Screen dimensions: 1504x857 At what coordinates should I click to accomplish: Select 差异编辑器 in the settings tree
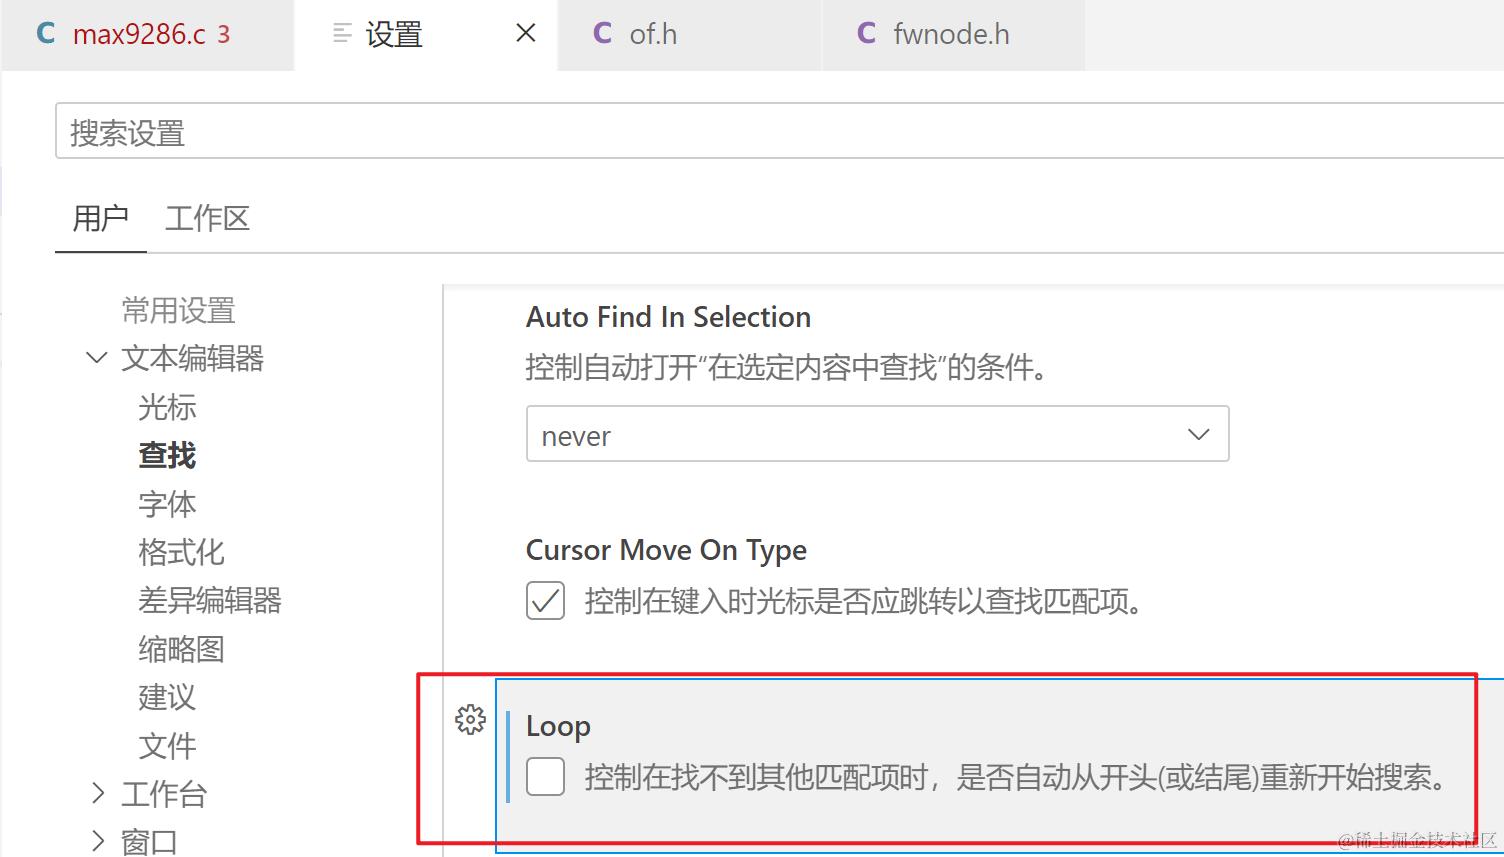pos(210,600)
